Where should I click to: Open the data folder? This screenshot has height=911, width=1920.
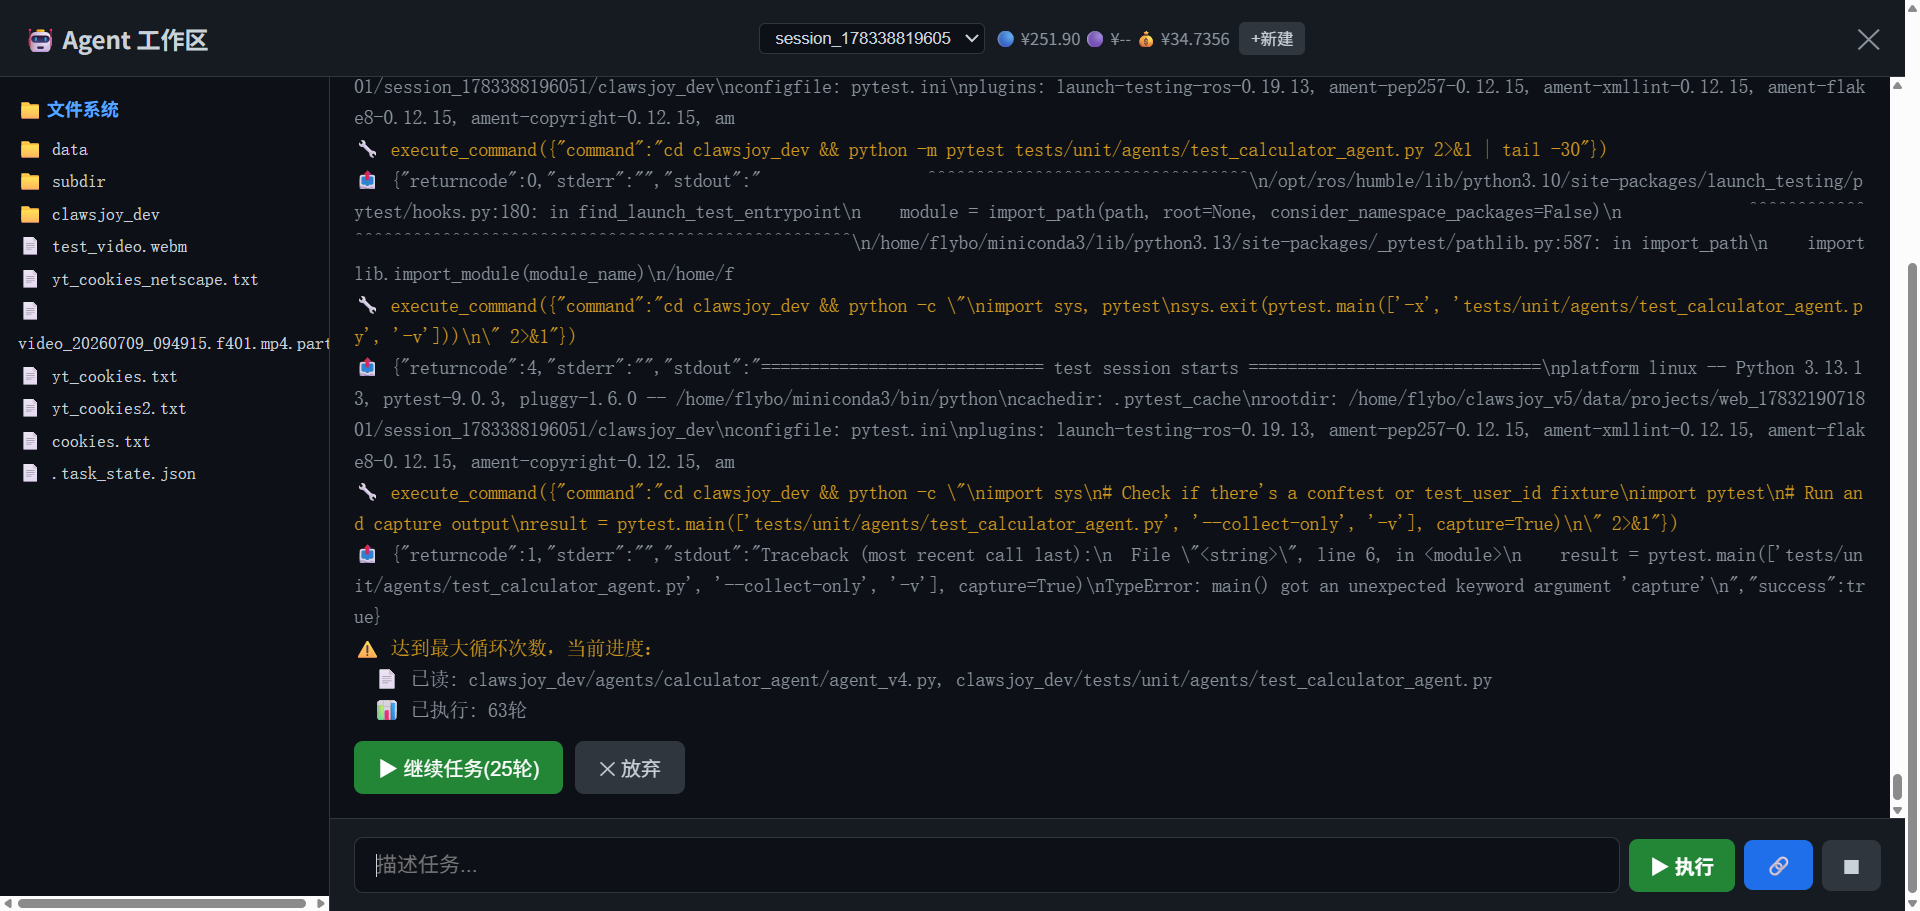tap(69, 150)
